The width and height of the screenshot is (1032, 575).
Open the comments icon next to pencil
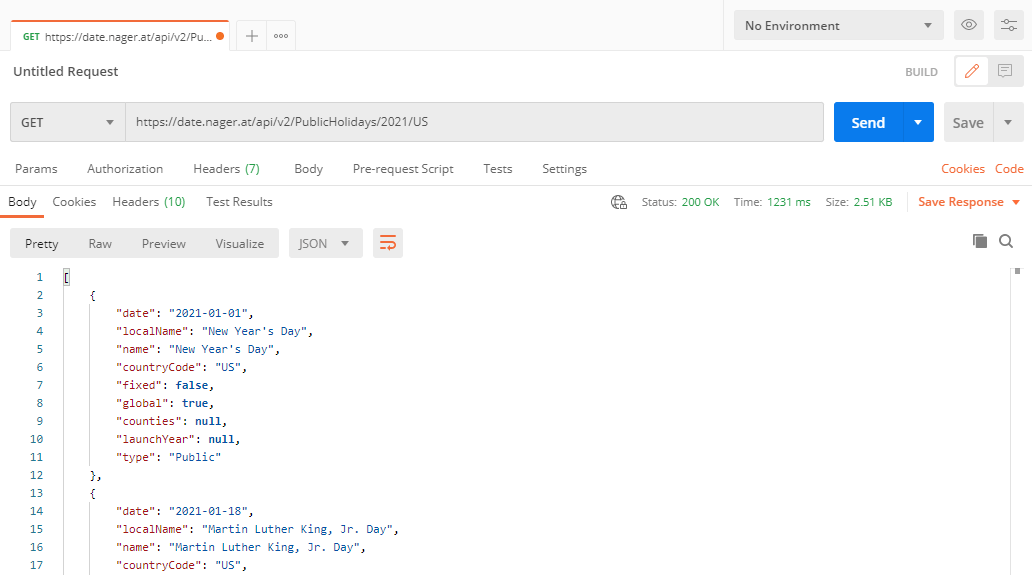pyautogui.click(x=1005, y=71)
